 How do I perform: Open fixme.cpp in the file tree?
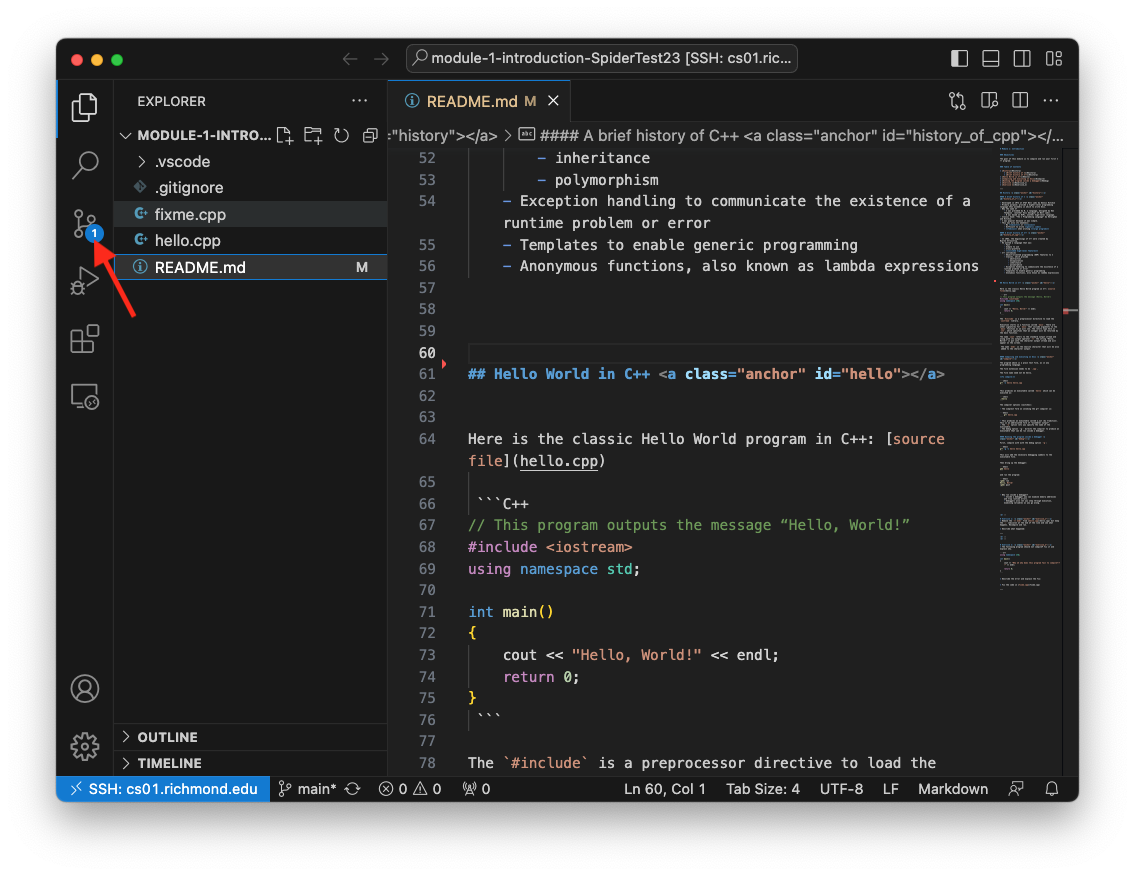coord(250,214)
